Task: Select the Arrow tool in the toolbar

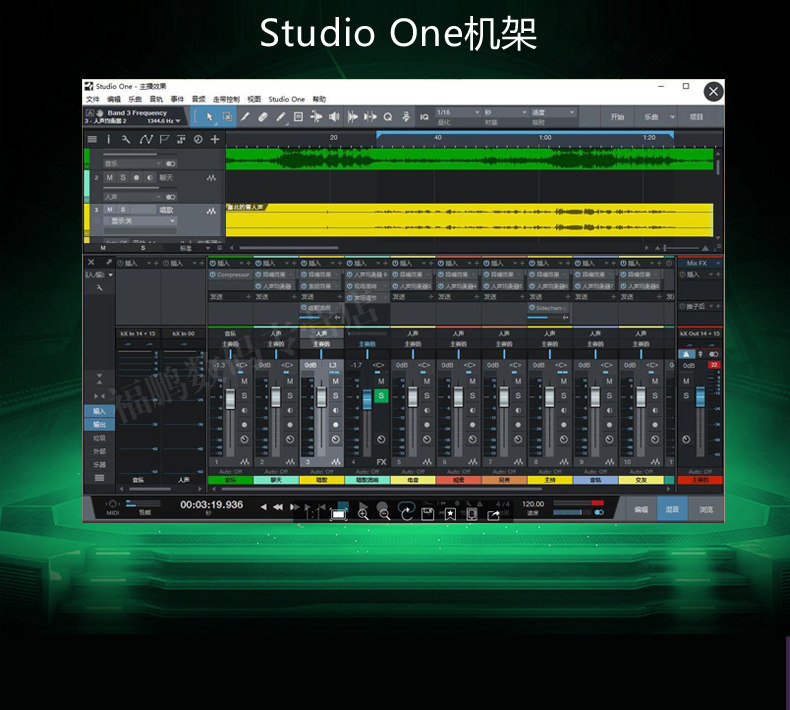Action: pos(210,117)
